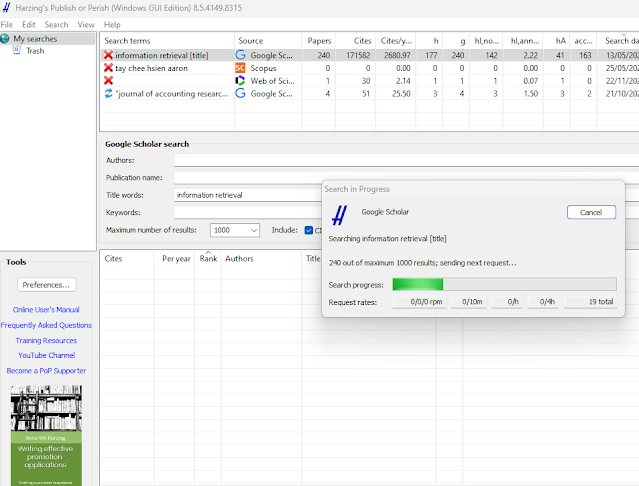Sort searches by the g column header
Viewport: 639px width, 486px height.
click(x=456, y=41)
